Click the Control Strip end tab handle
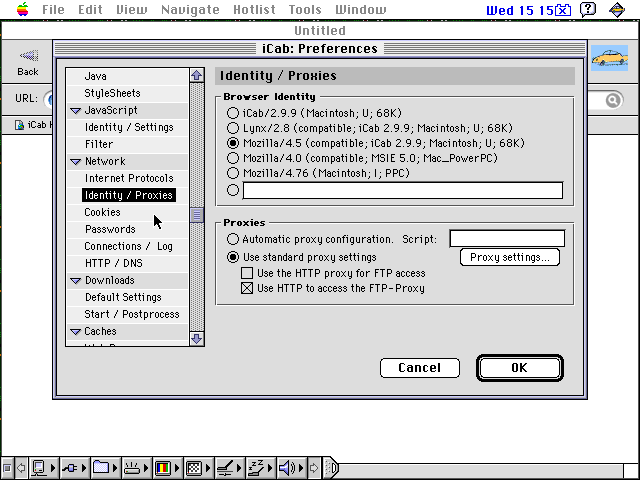 coord(331,468)
